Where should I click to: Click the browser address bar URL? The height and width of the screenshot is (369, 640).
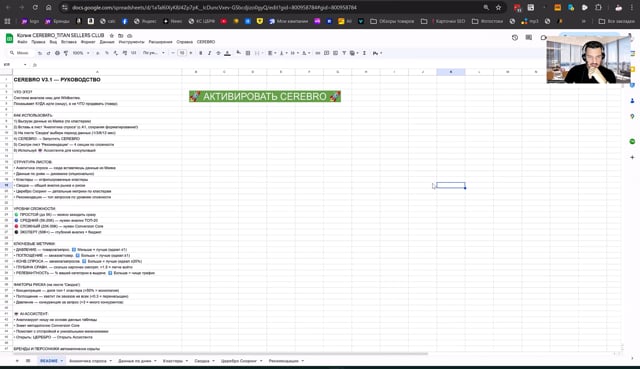tap(214, 7)
